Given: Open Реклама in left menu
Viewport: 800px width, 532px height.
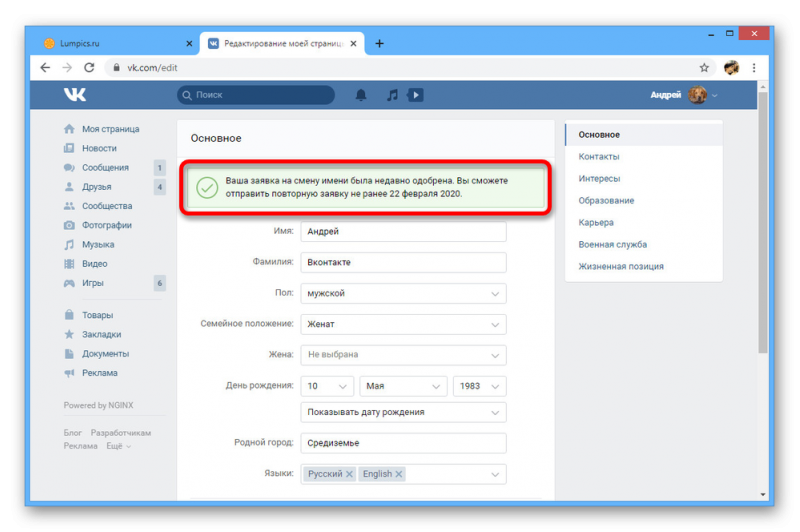Looking at the screenshot, I should coord(90,373).
